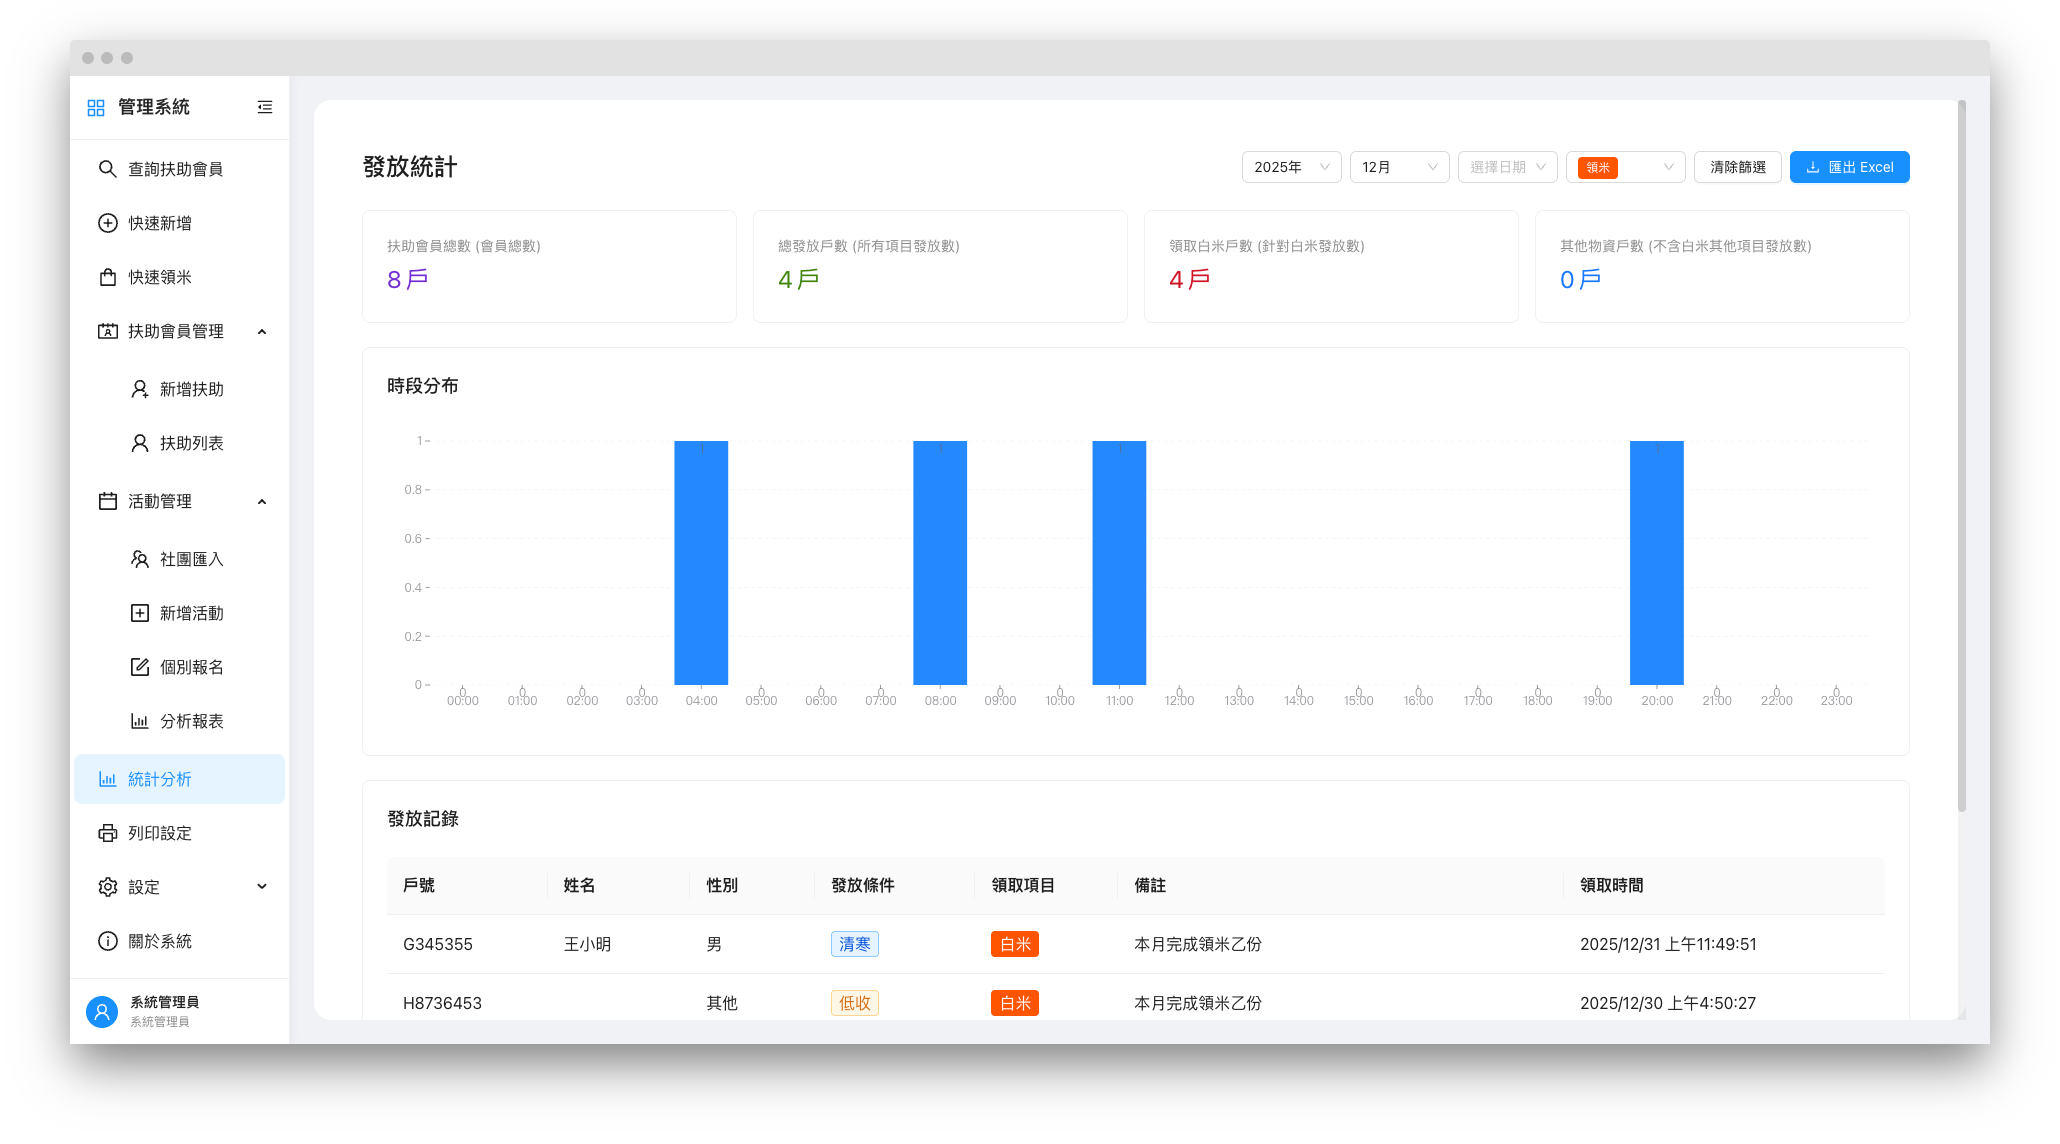Image resolution: width=2060 pixels, height=1144 pixels.
Task: Click the 04:00 blue chart bar
Action: pos(701,562)
